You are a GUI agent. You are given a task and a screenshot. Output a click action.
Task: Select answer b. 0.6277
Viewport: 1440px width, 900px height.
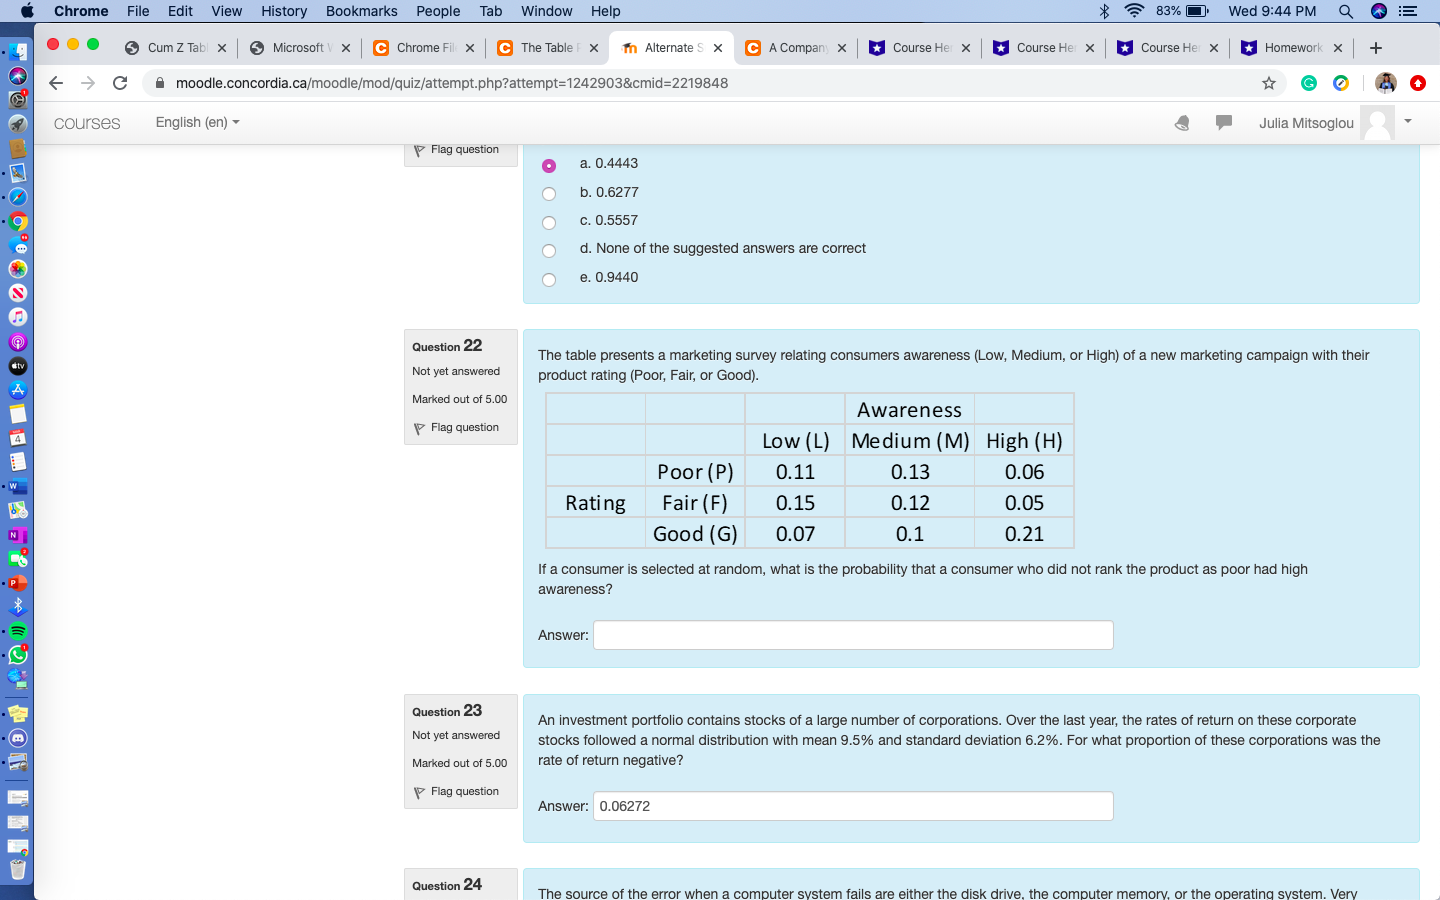coord(549,194)
